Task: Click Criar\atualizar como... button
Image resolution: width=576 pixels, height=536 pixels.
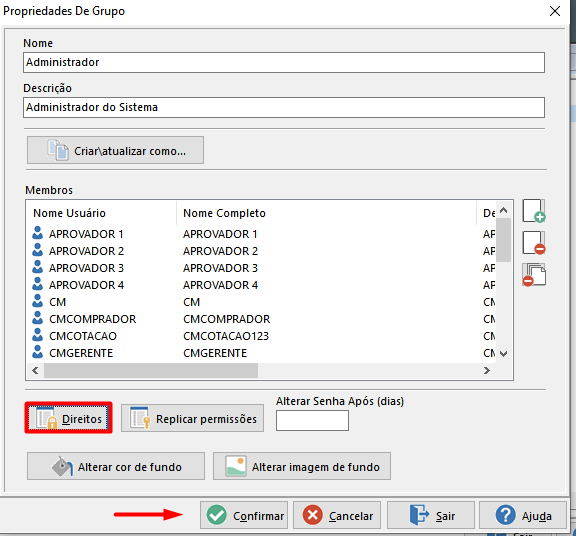Action: 115,150
